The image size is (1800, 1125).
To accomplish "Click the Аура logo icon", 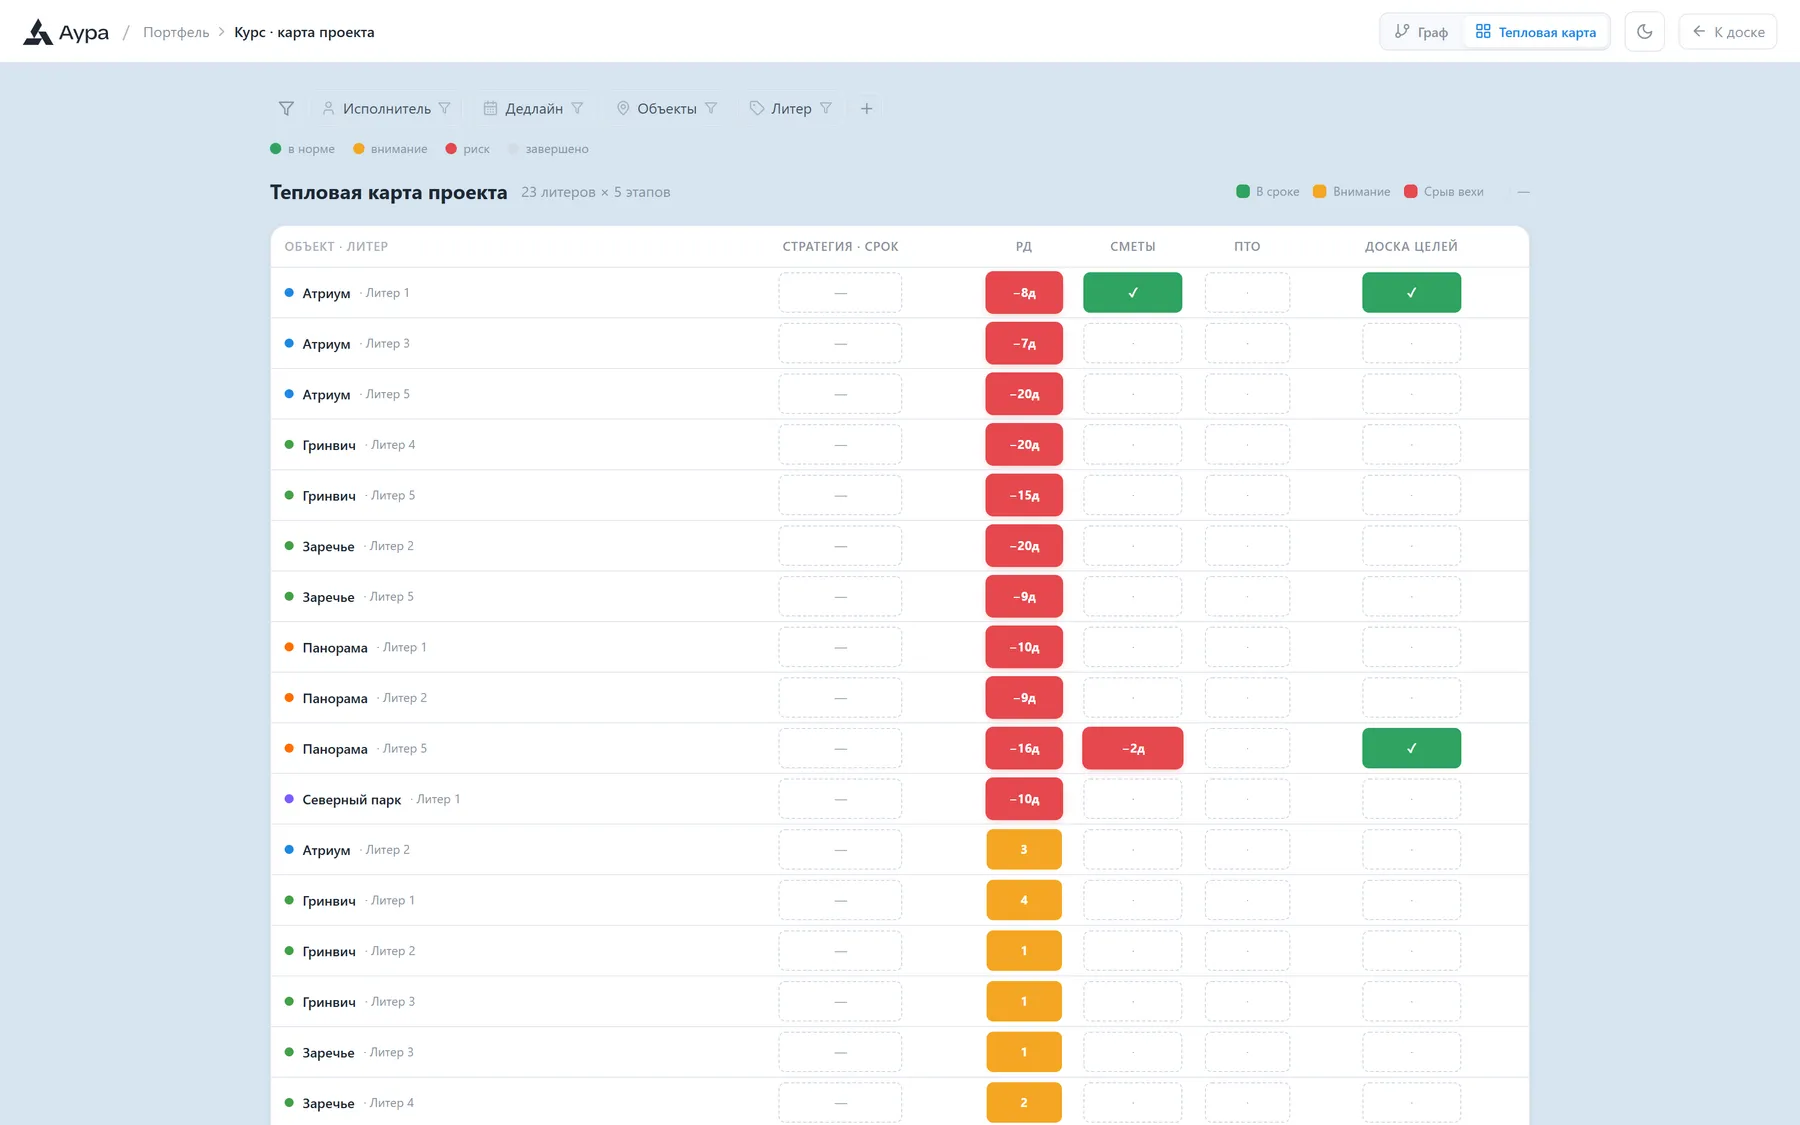I will coord(38,32).
